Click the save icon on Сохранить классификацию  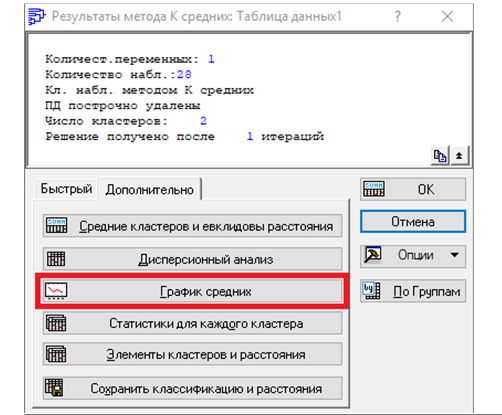point(54,387)
